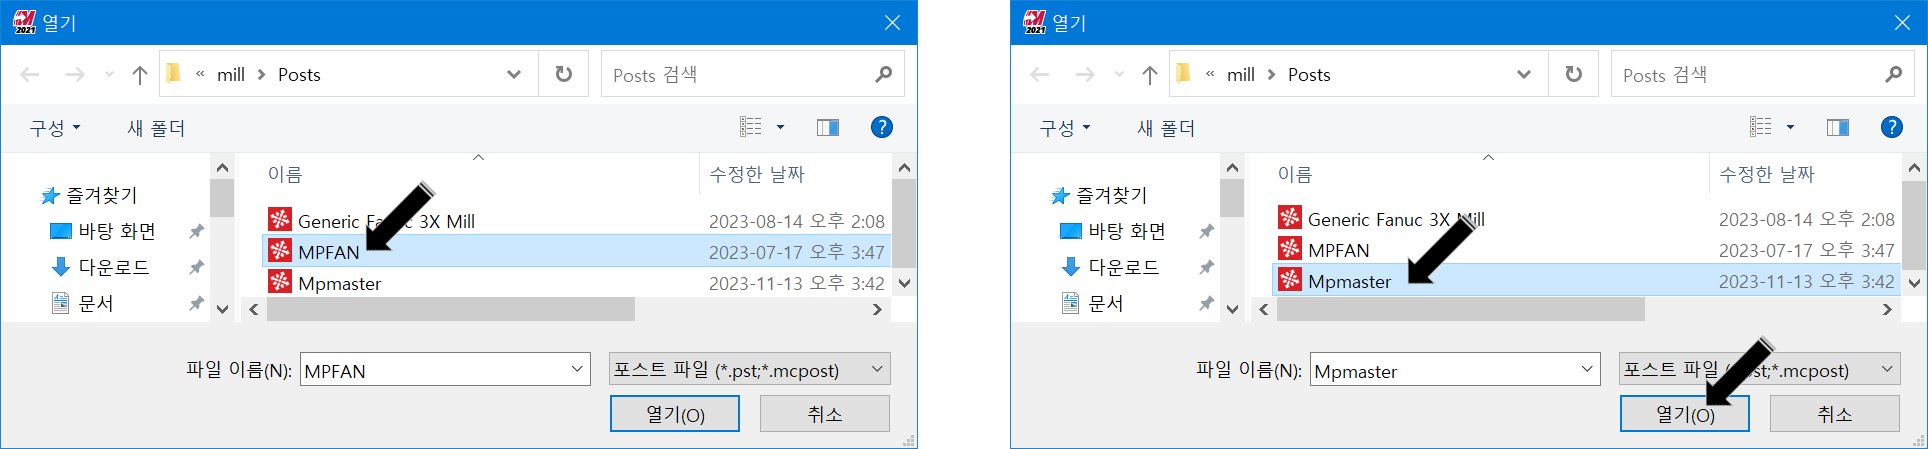
Task: Select Generic Fanuc 3X Mill in left dialog
Action: pos(576,221)
